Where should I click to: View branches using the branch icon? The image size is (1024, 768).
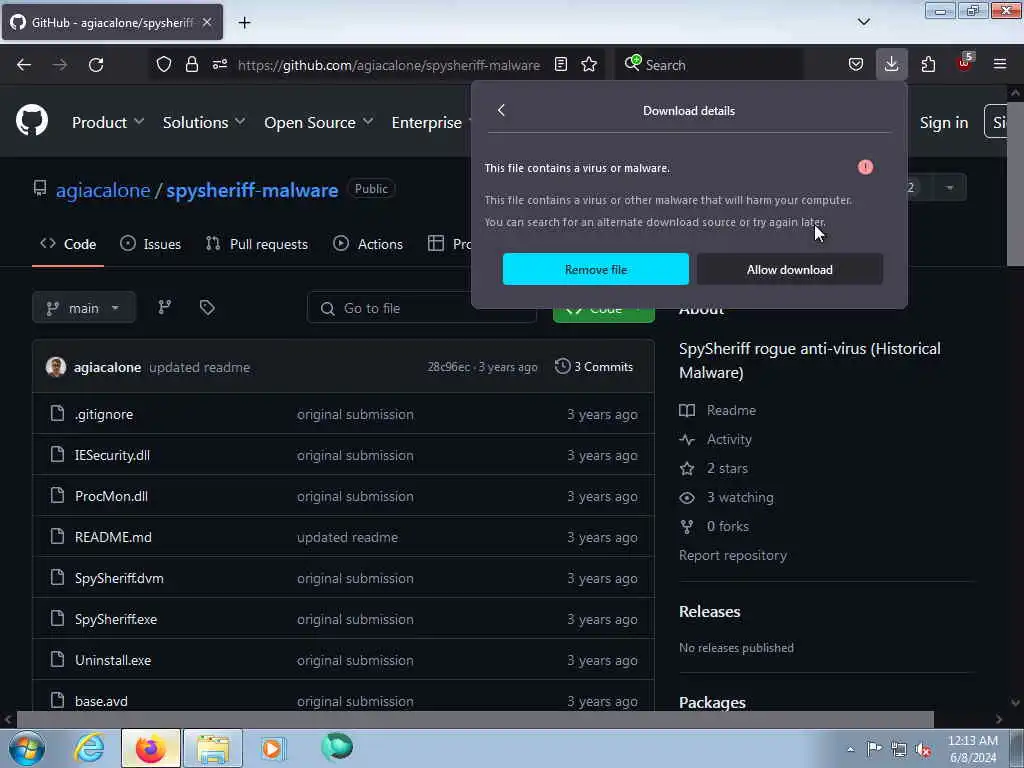165,307
